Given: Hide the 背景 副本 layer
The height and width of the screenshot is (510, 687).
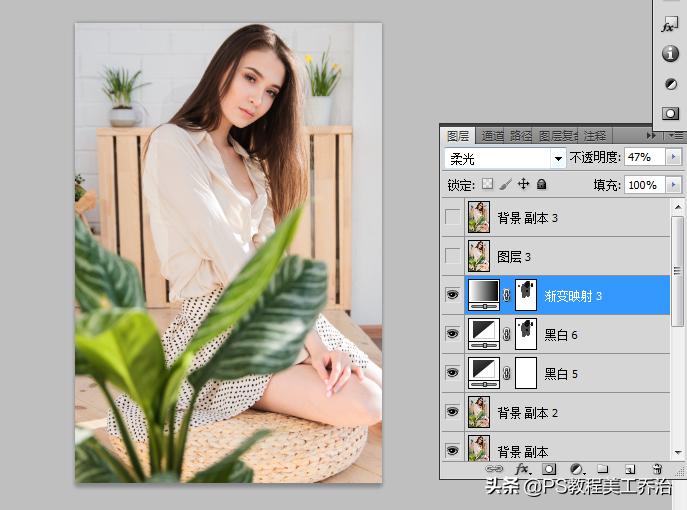Looking at the screenshot, I should click(453, 450).
